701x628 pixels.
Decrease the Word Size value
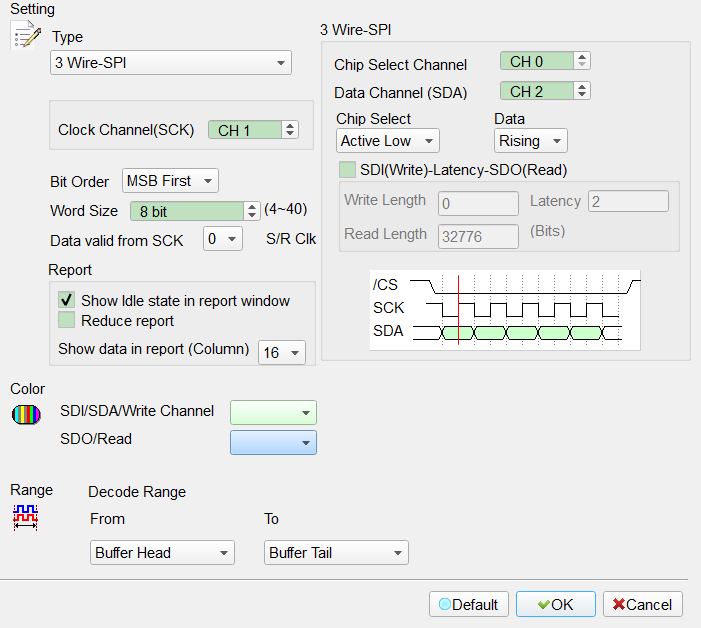[x=252, y=215]
